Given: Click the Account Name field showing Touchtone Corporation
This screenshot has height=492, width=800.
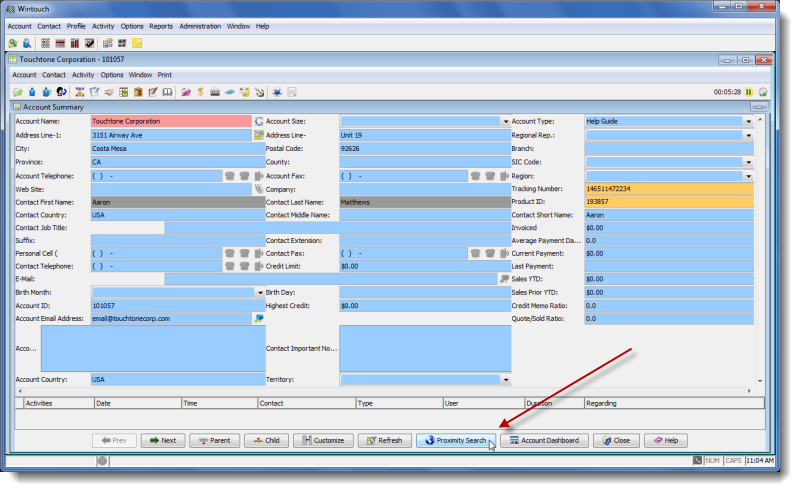Looking at the screenshot, I should tap(171, 121).
